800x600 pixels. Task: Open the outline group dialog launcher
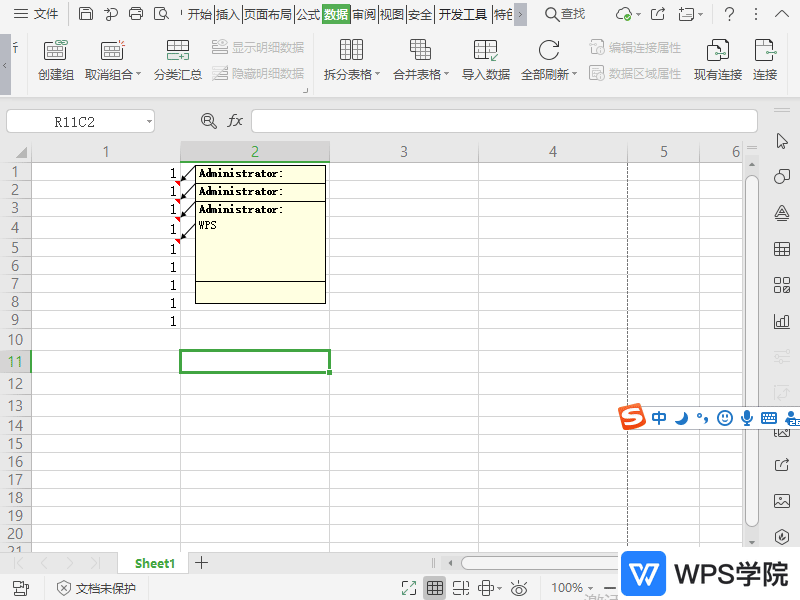(x=306, y=90)
